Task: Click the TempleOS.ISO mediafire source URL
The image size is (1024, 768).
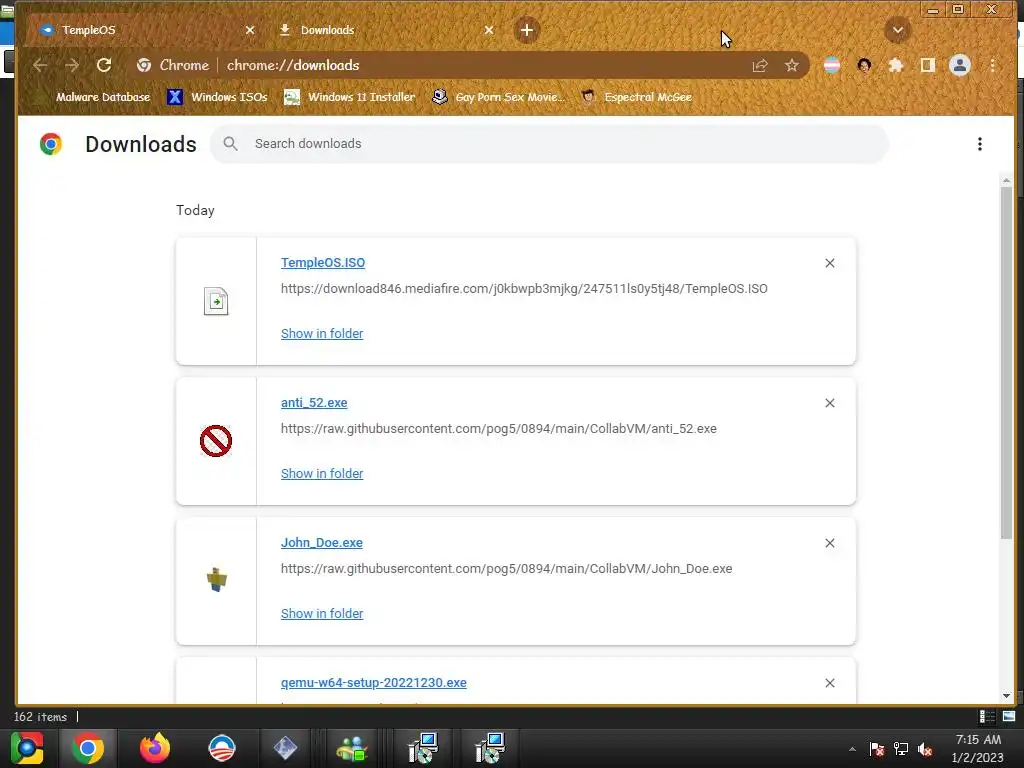Action: 524,289
